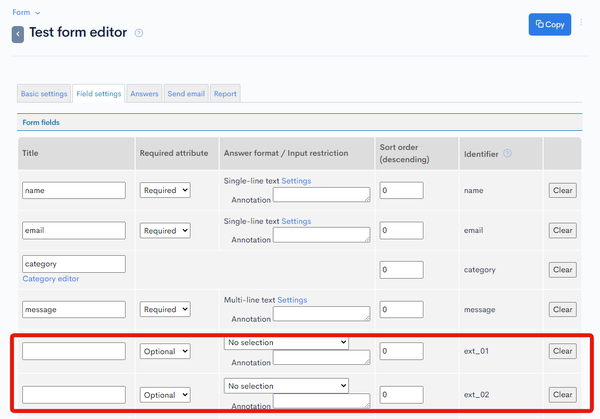Open Optional dropdown in ext_01 row
This screenshot has width=600, height=419.
[165, 351]
